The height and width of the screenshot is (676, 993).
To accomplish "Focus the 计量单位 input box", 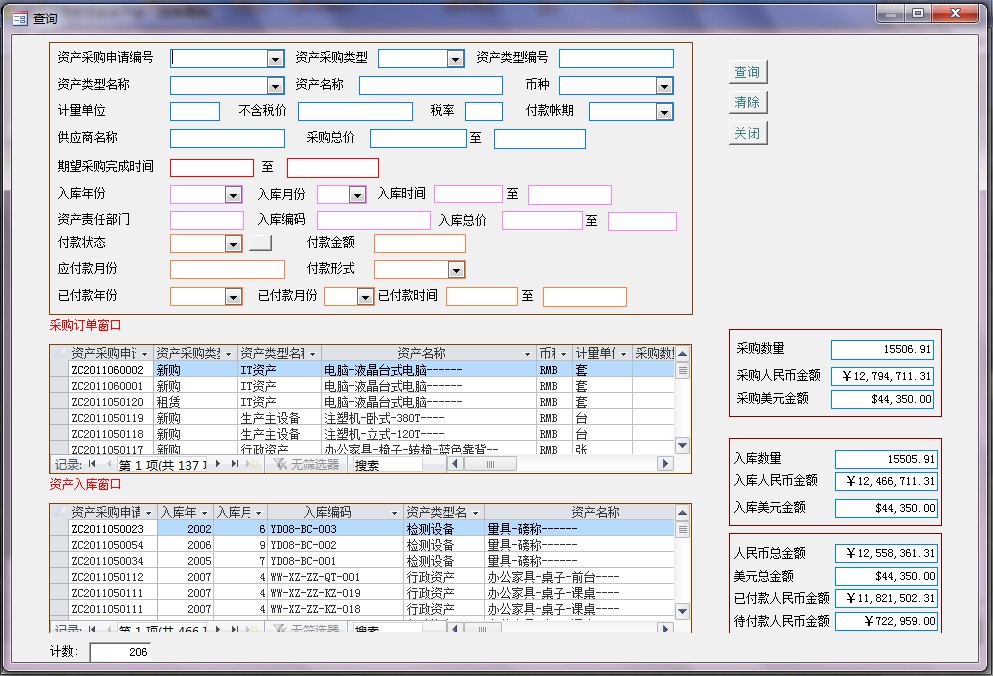I will 195,112.
